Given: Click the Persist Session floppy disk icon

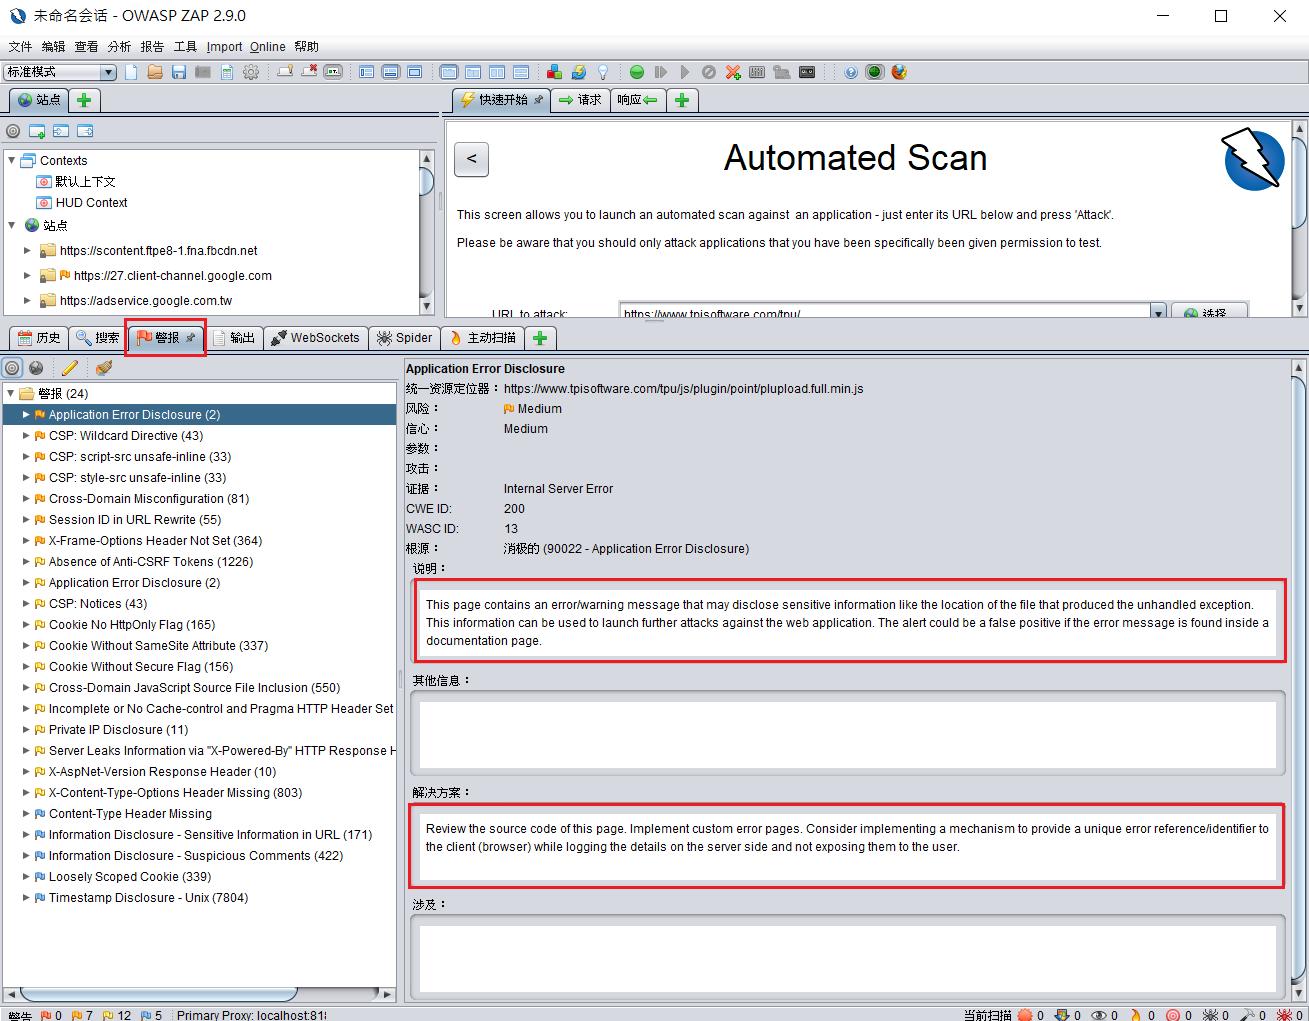Looking at the screenshot, I should coord(179,72).
